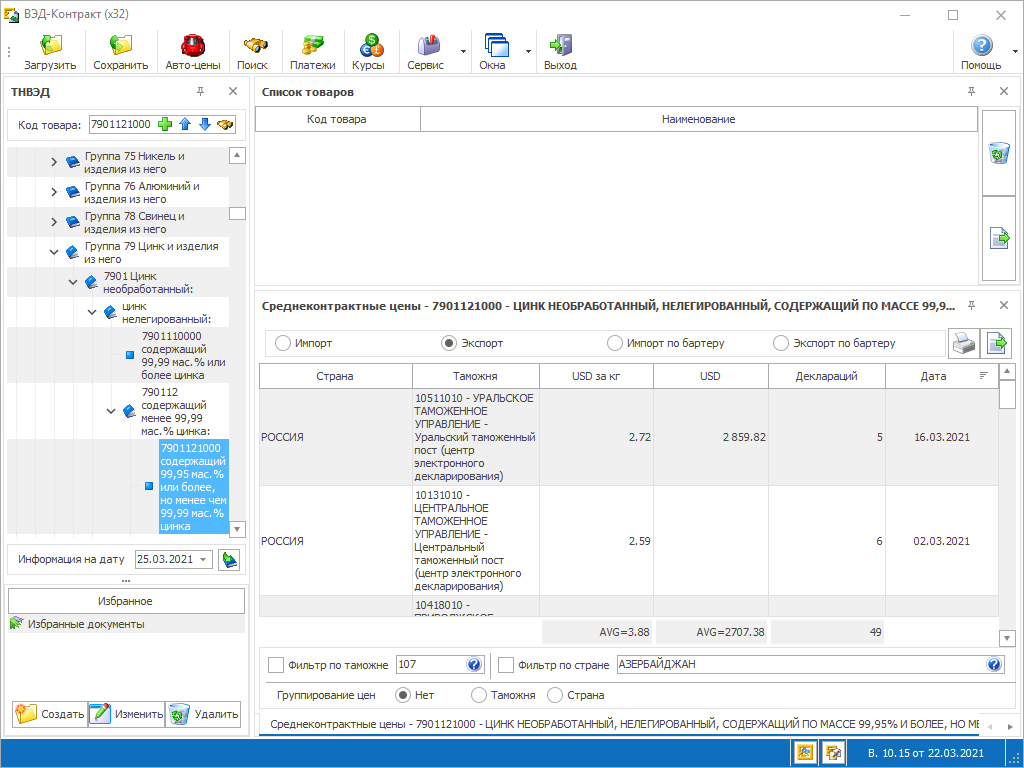The width and height of the screenshot is (1024, 768).
Task: Click the Наименование column header
Action: tap(699, 120)
